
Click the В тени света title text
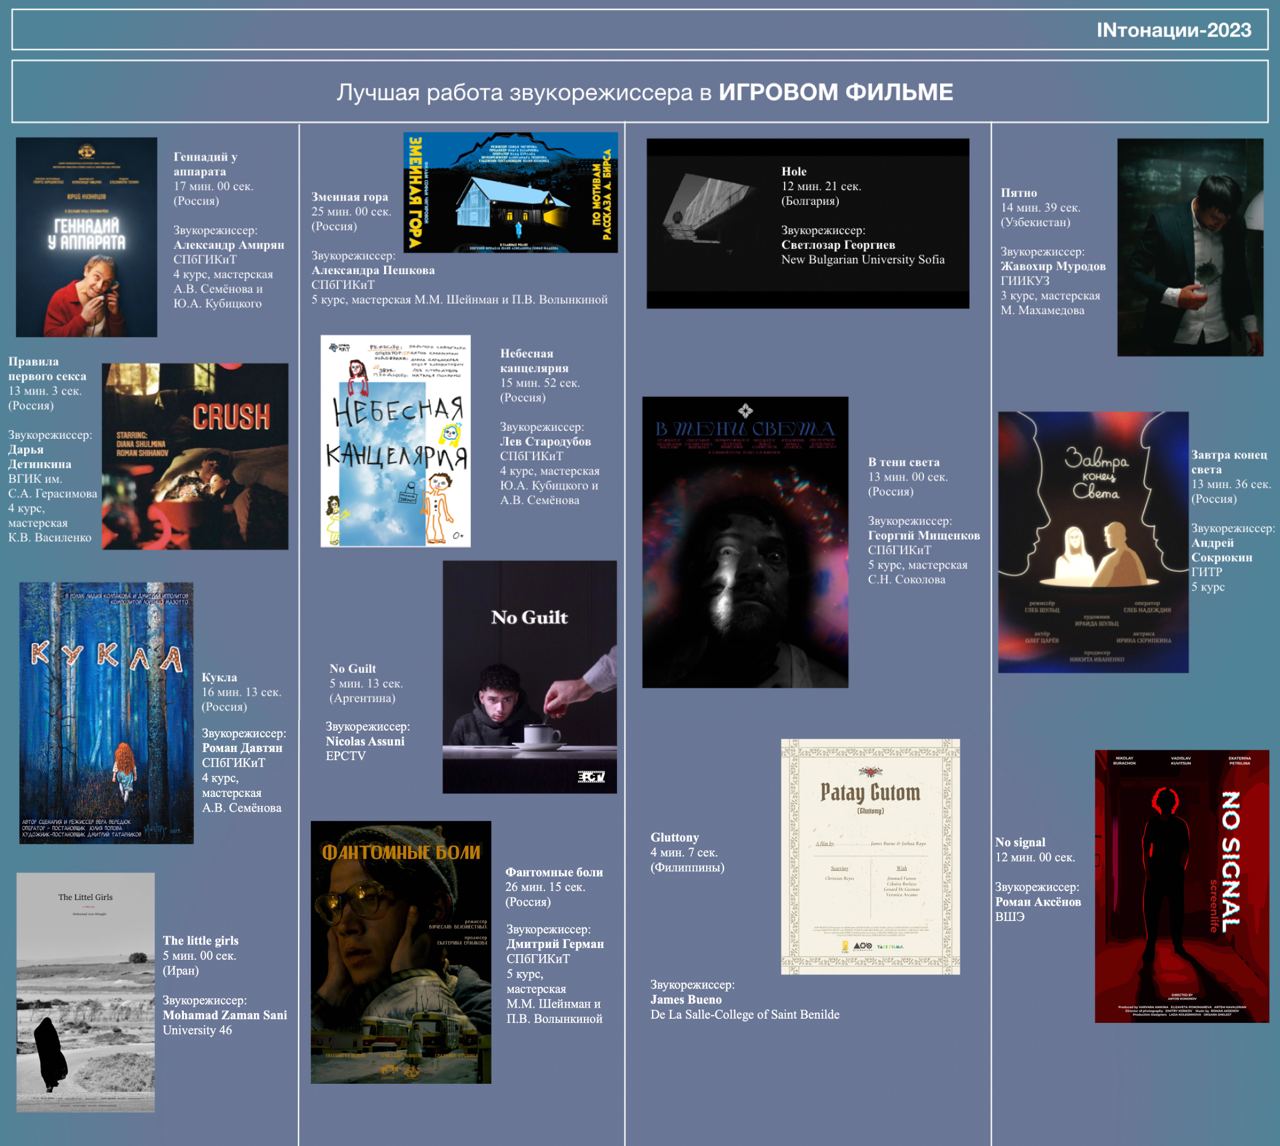coord(904,462)
